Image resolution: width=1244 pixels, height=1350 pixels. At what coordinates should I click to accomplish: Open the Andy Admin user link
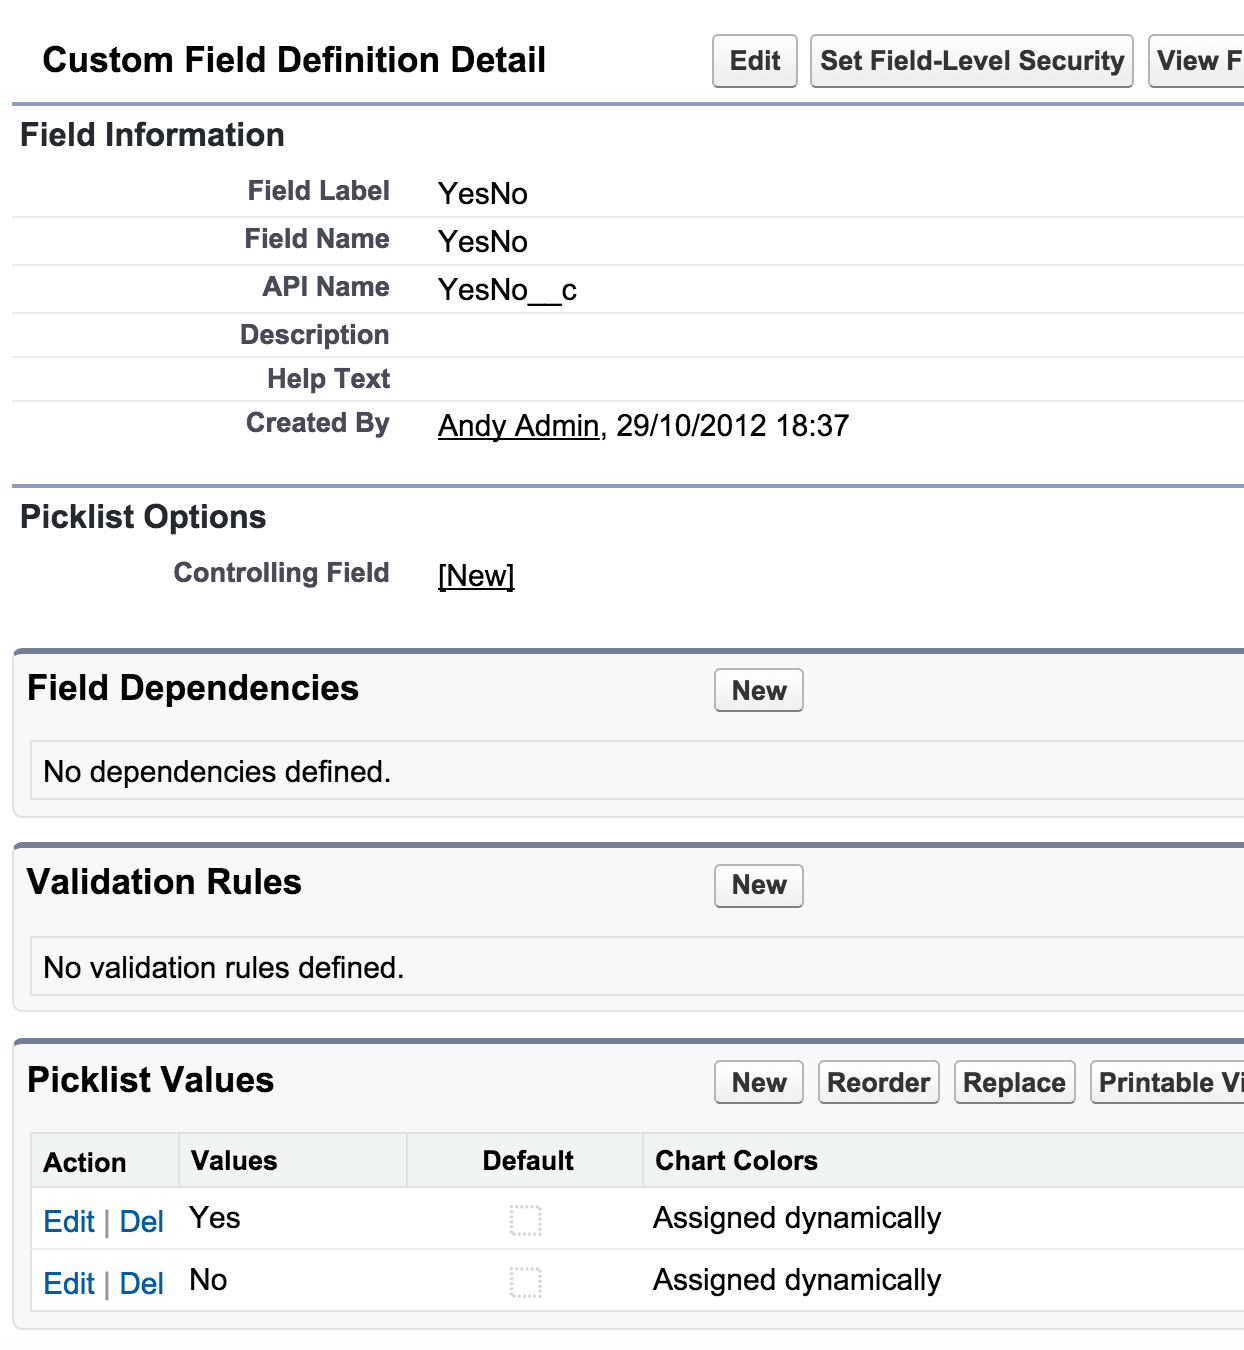518,426
